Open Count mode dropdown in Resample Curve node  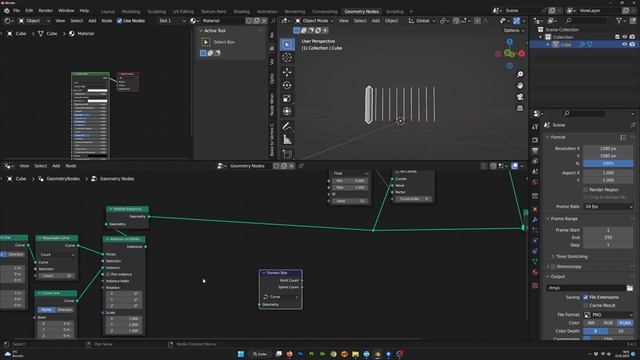[57, 255]
